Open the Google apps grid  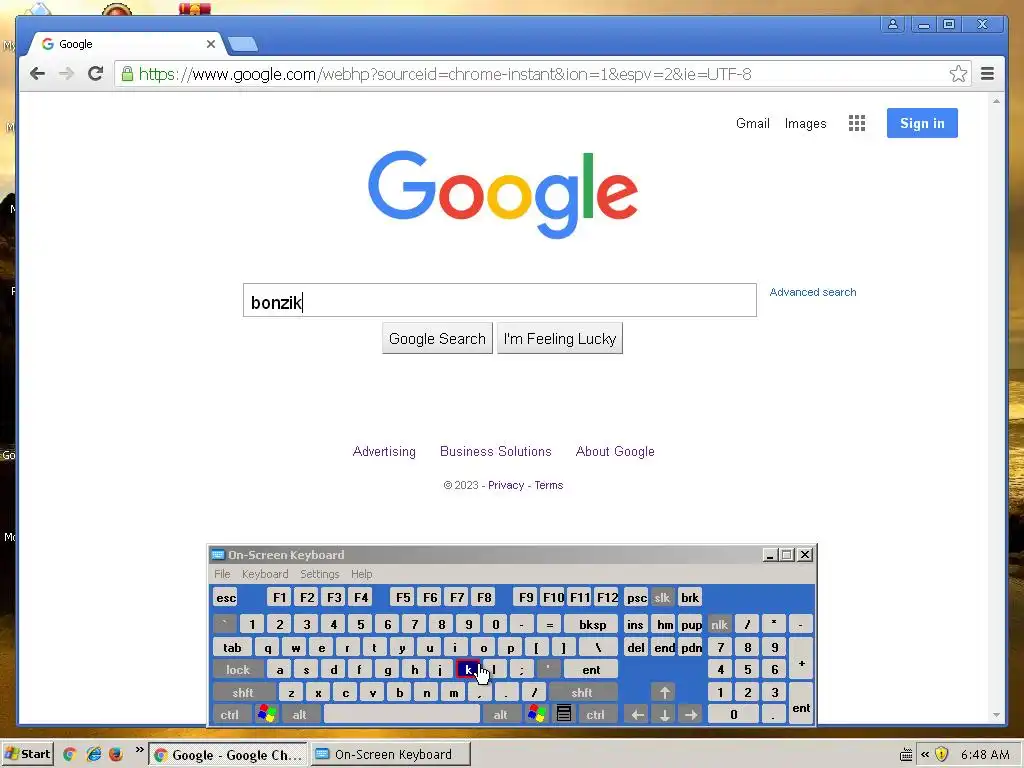(x=857, y=123)
